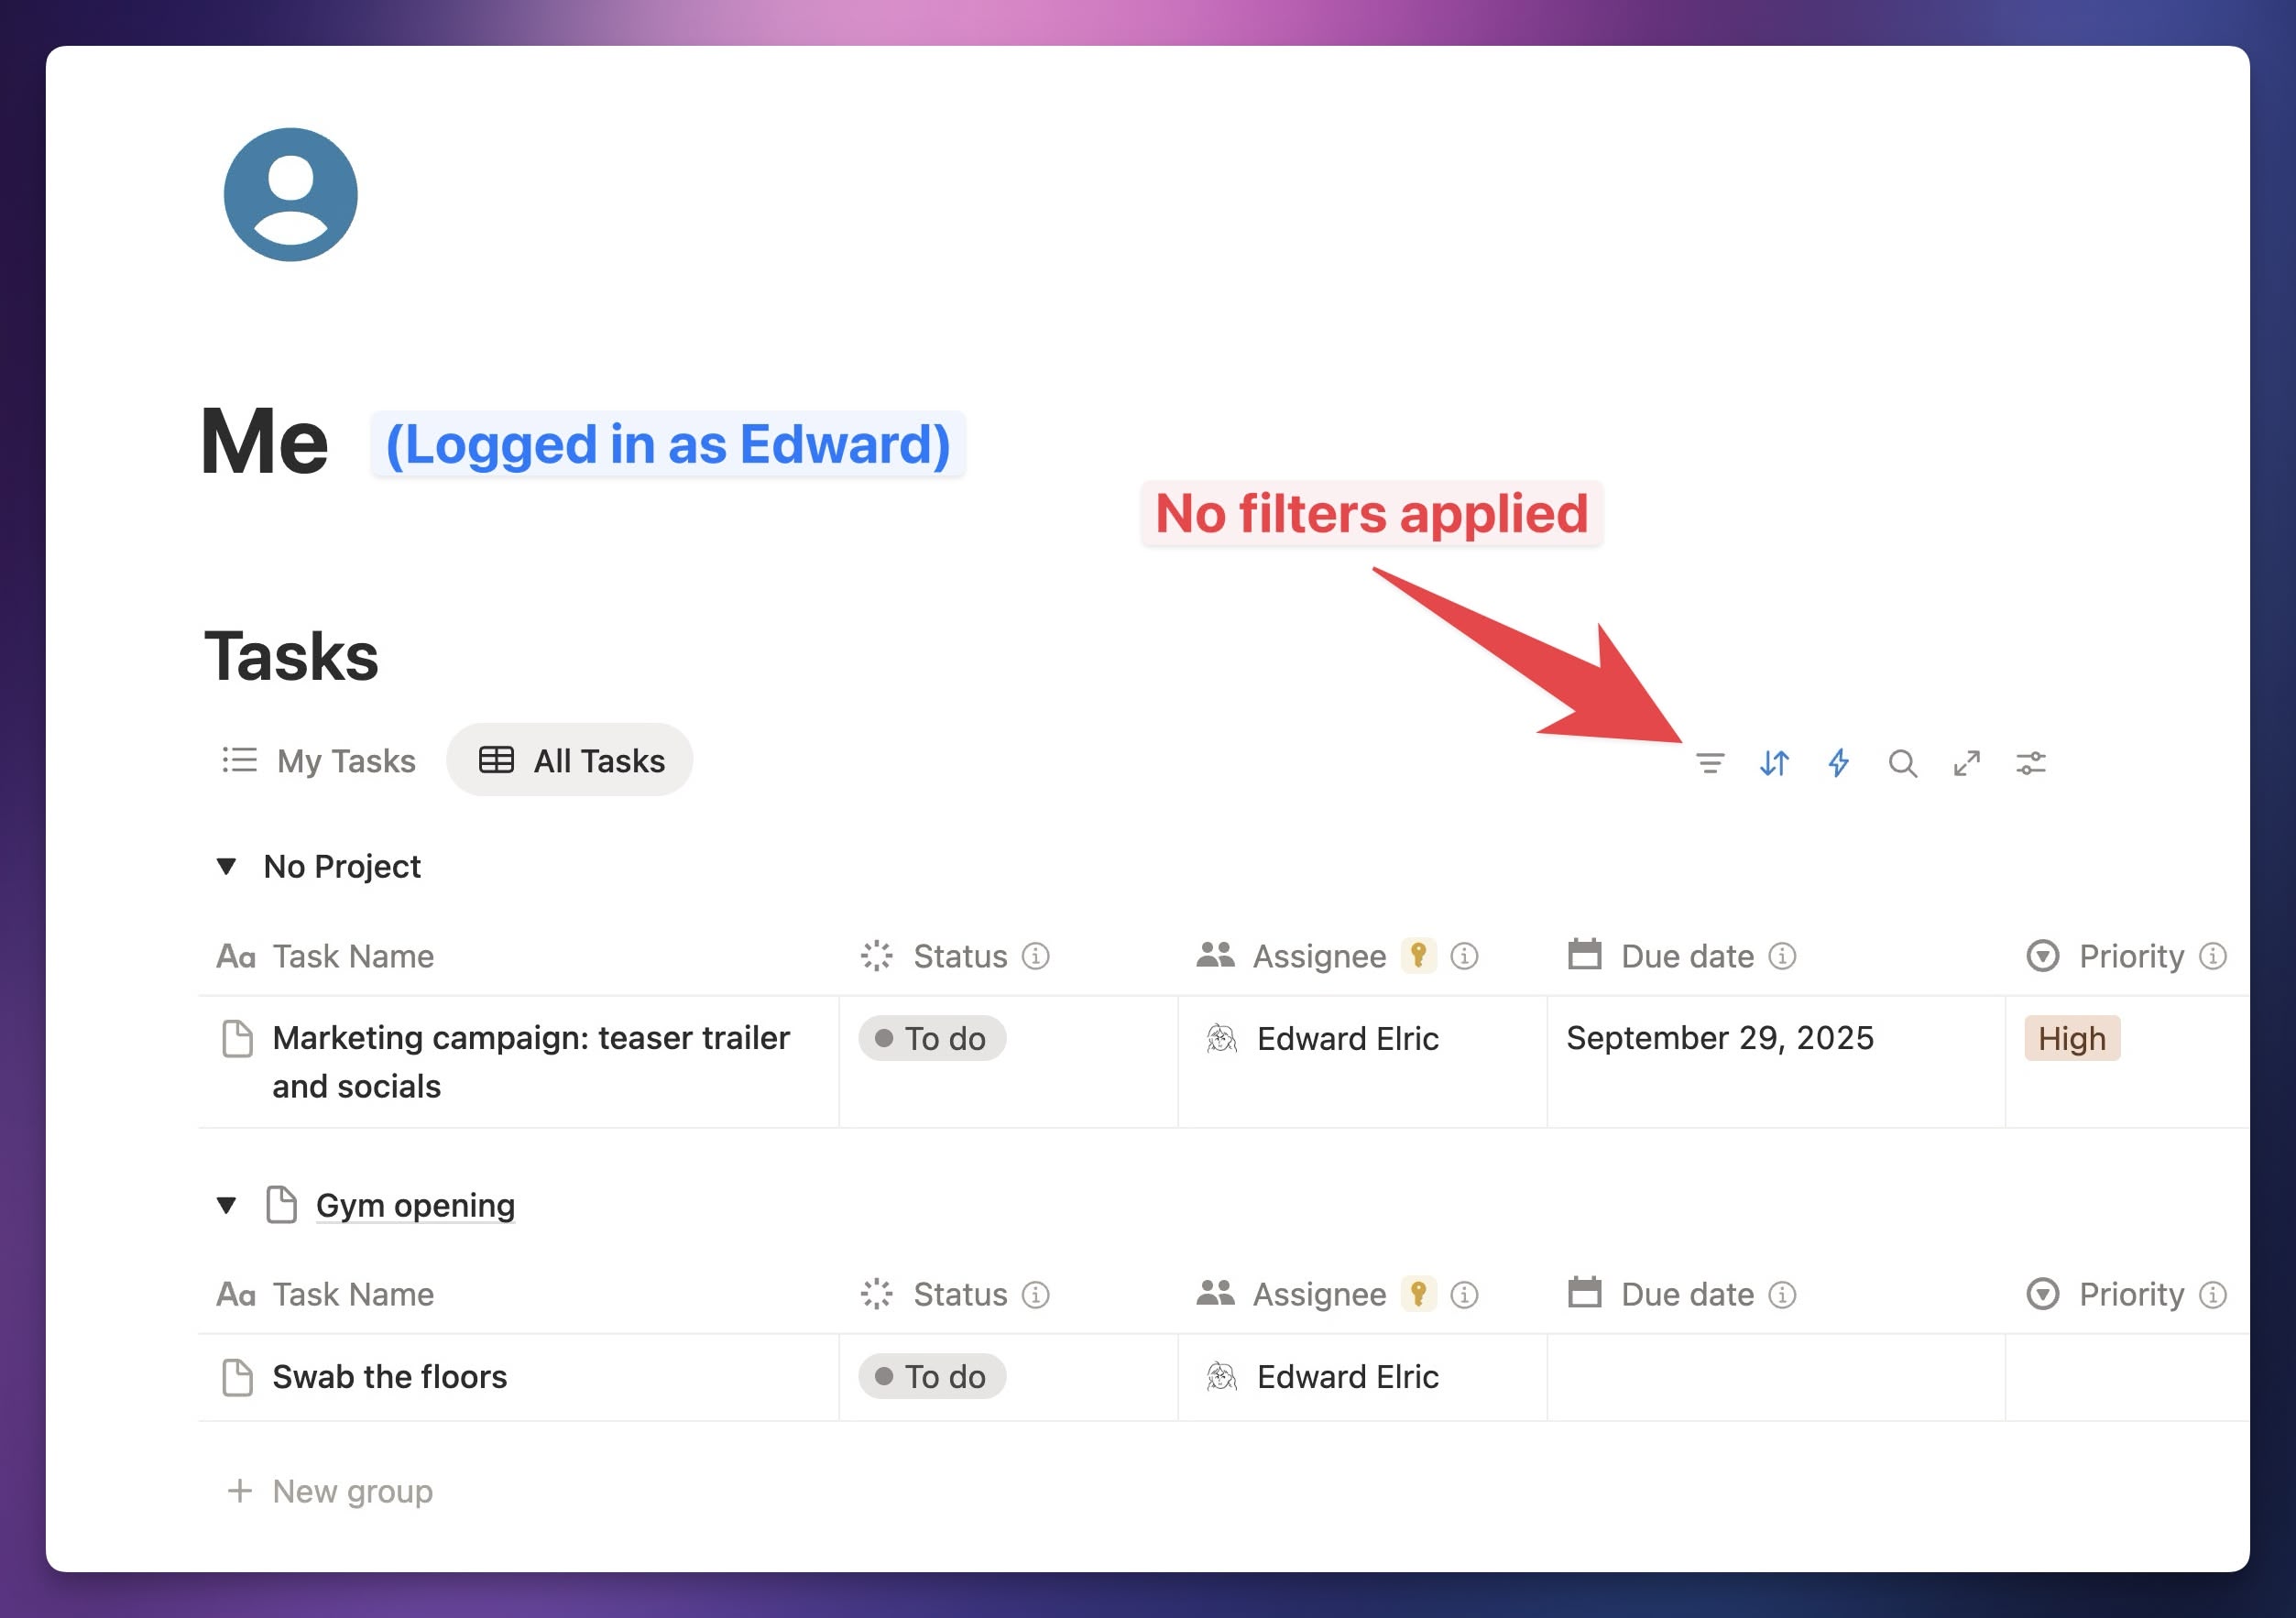The height and width of the screenshot is (1618, 2296).
Task: Switch to My Tasks tab
Action: (x=319, y=760)
